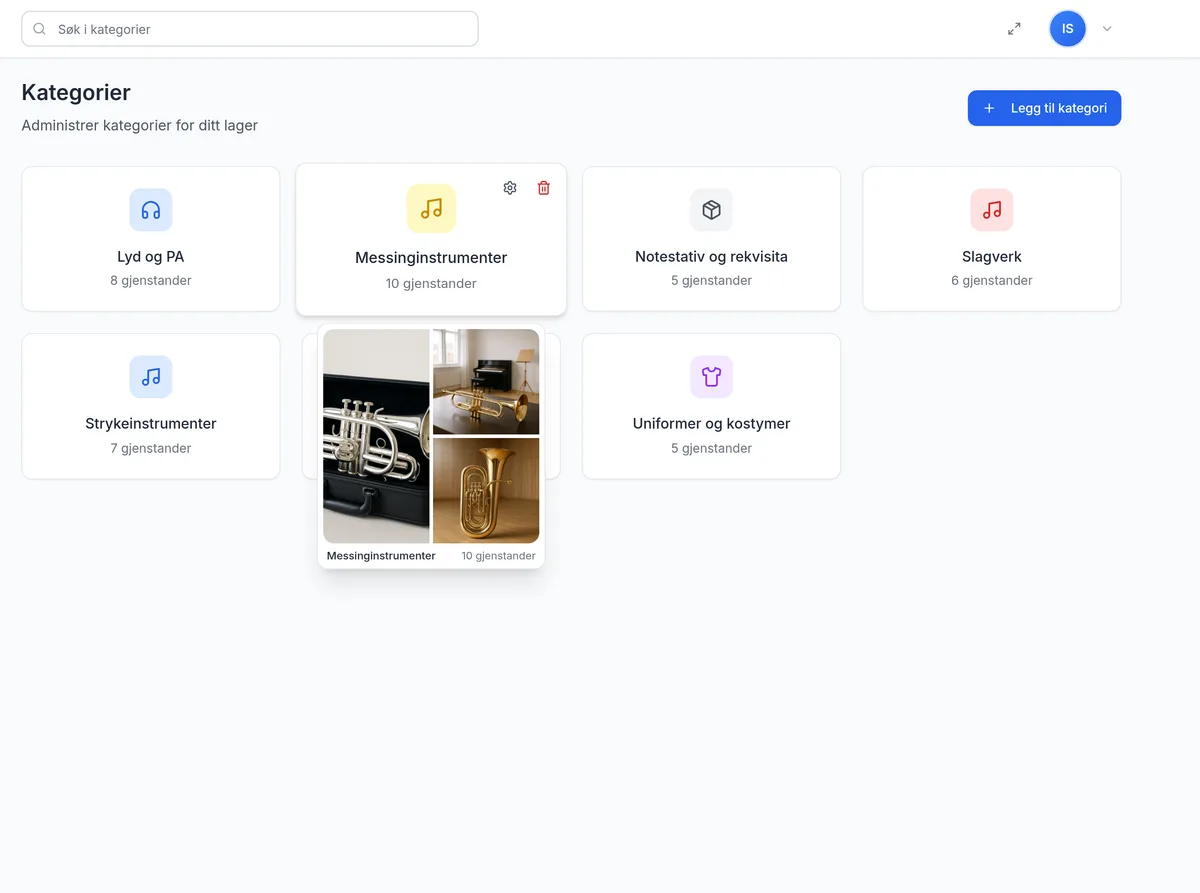1200x893 pixels.
Task: Click the silver trumpet in case thumbnail
Action: pyautogui.click(x=376, y=436)
